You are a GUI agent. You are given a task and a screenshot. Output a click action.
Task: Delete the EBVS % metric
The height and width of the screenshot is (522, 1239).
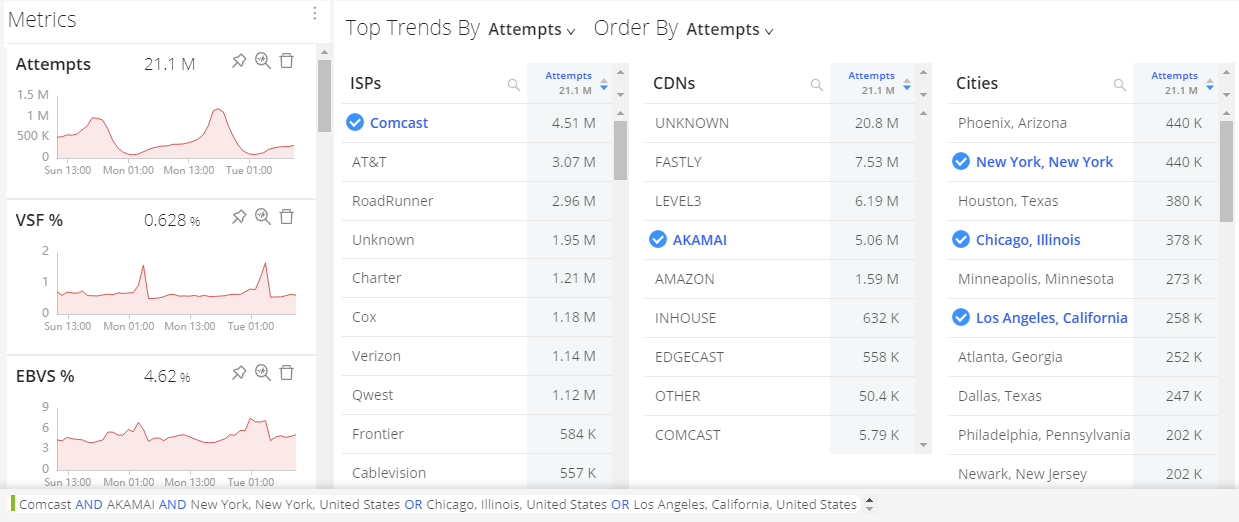click(x=287, y=373)
